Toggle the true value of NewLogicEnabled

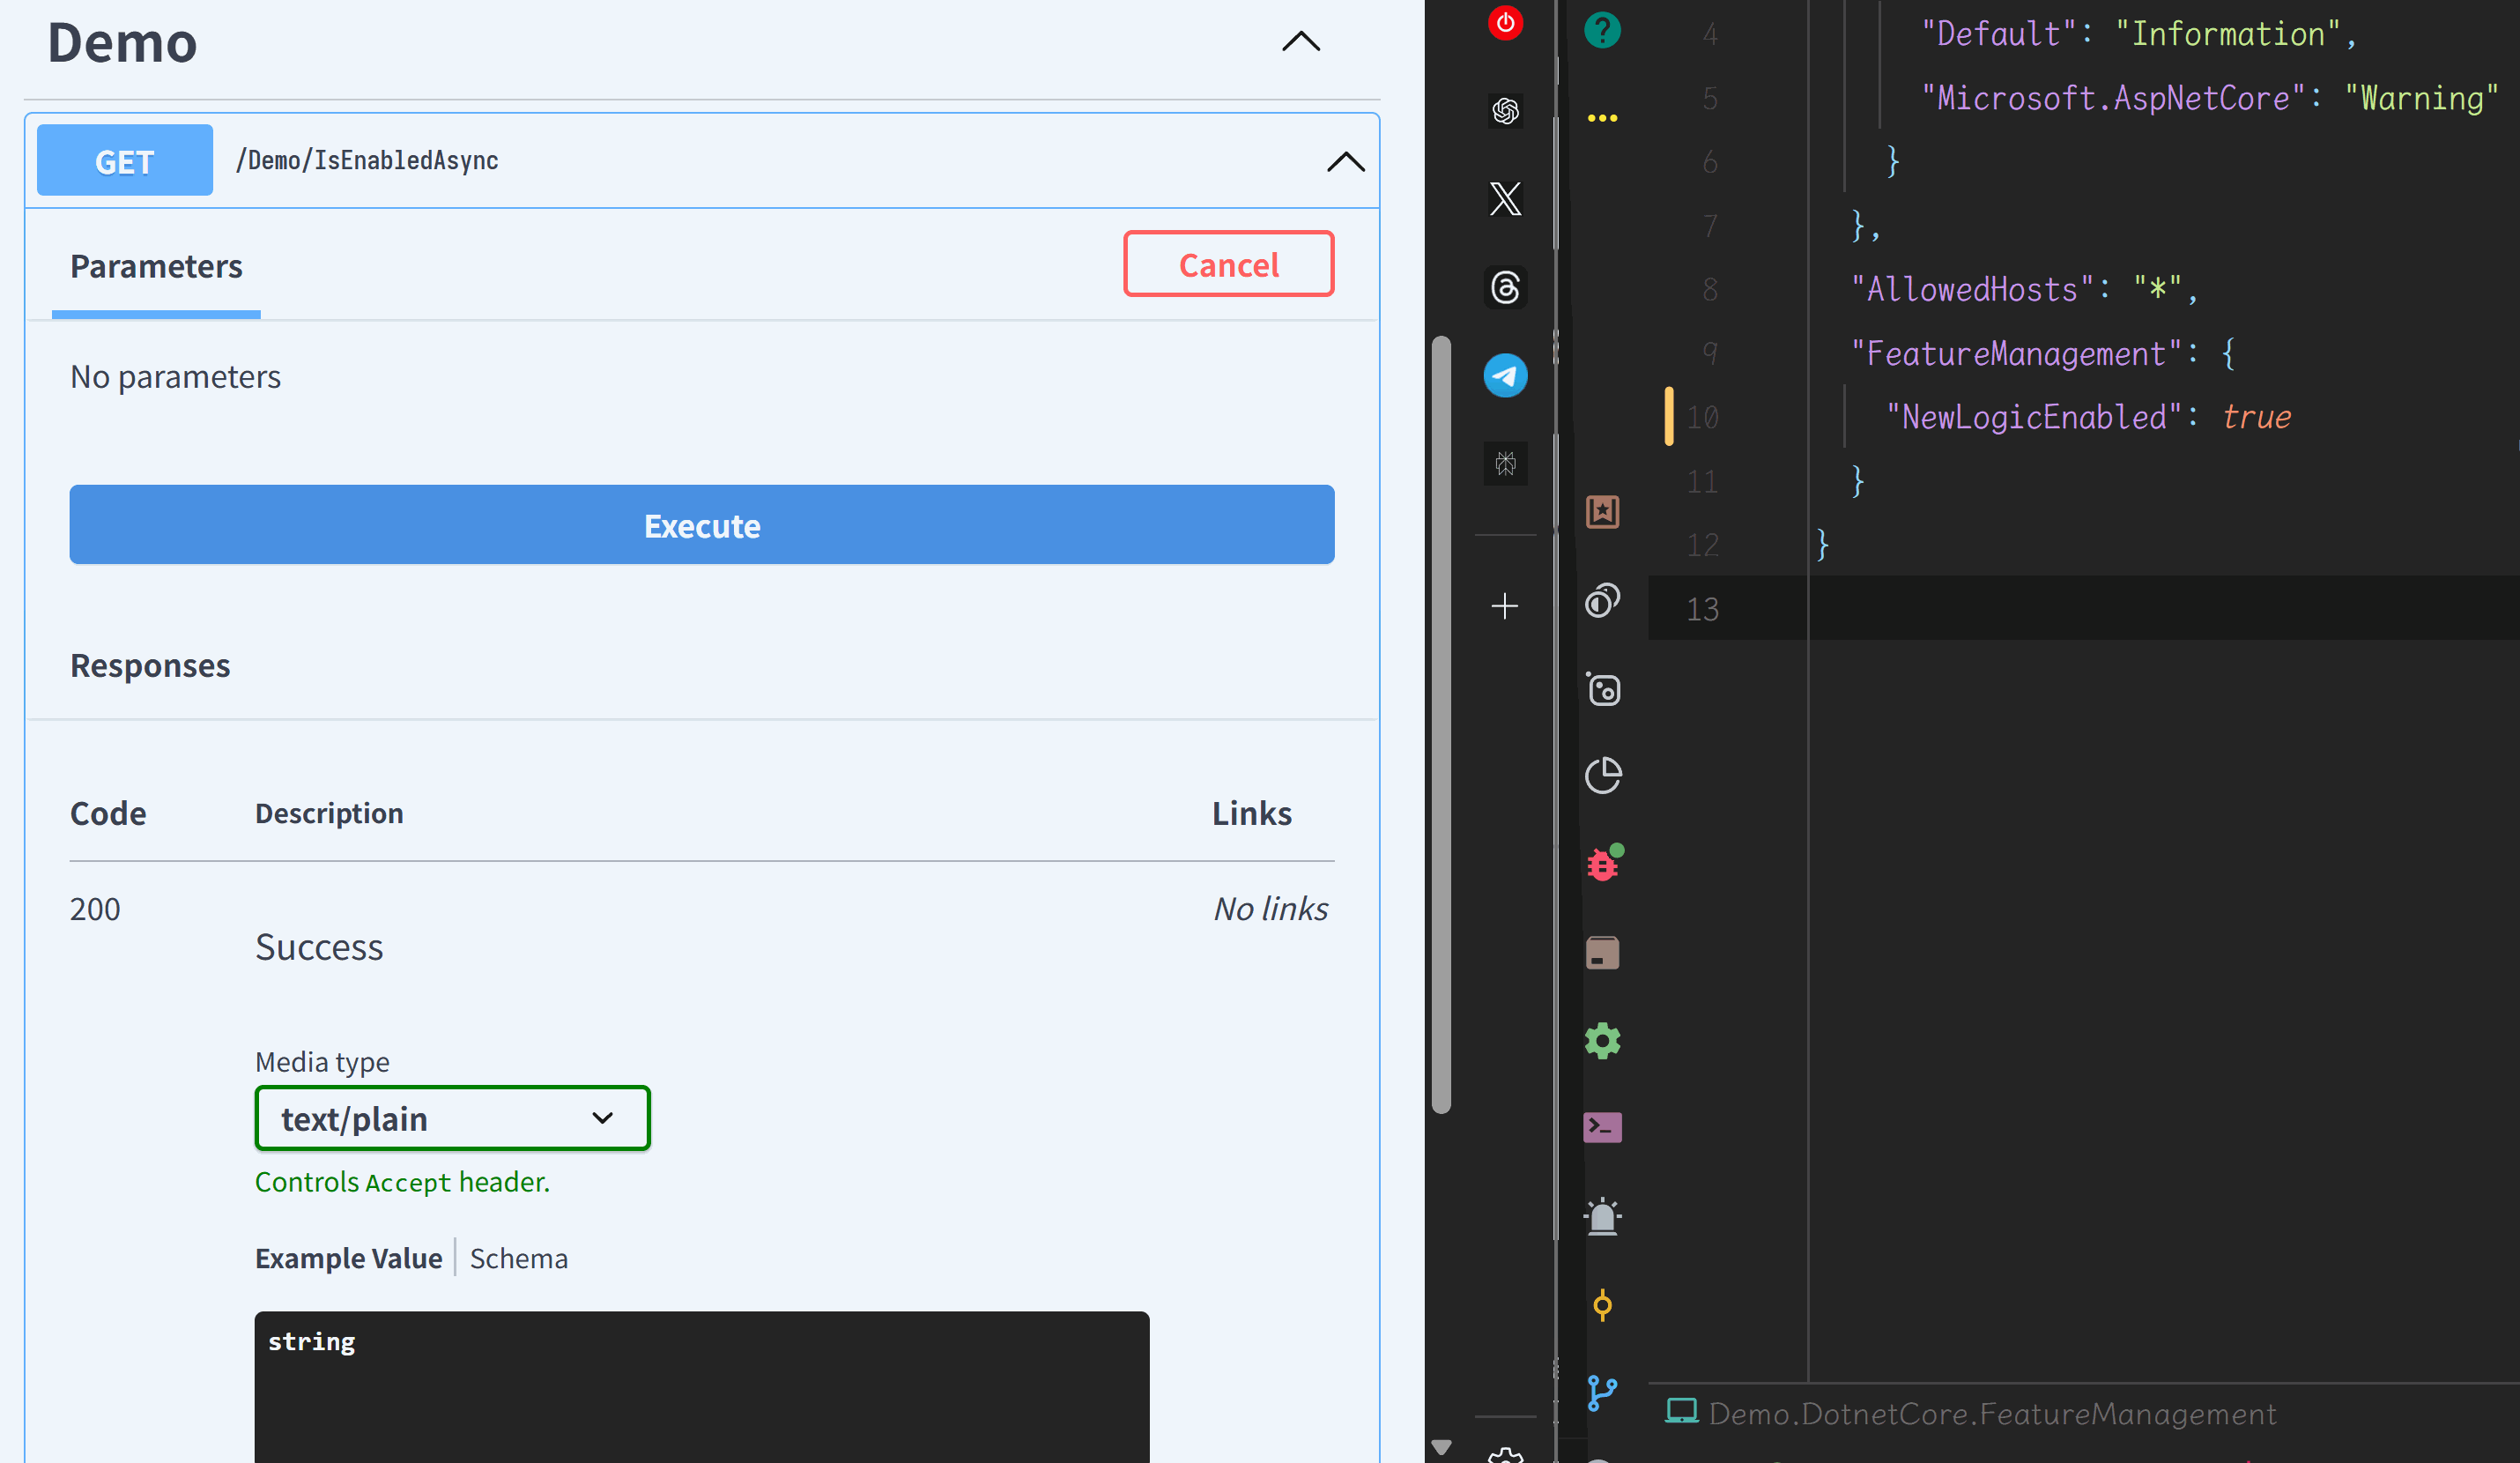pyautogui.click(x=2256, y=417)
